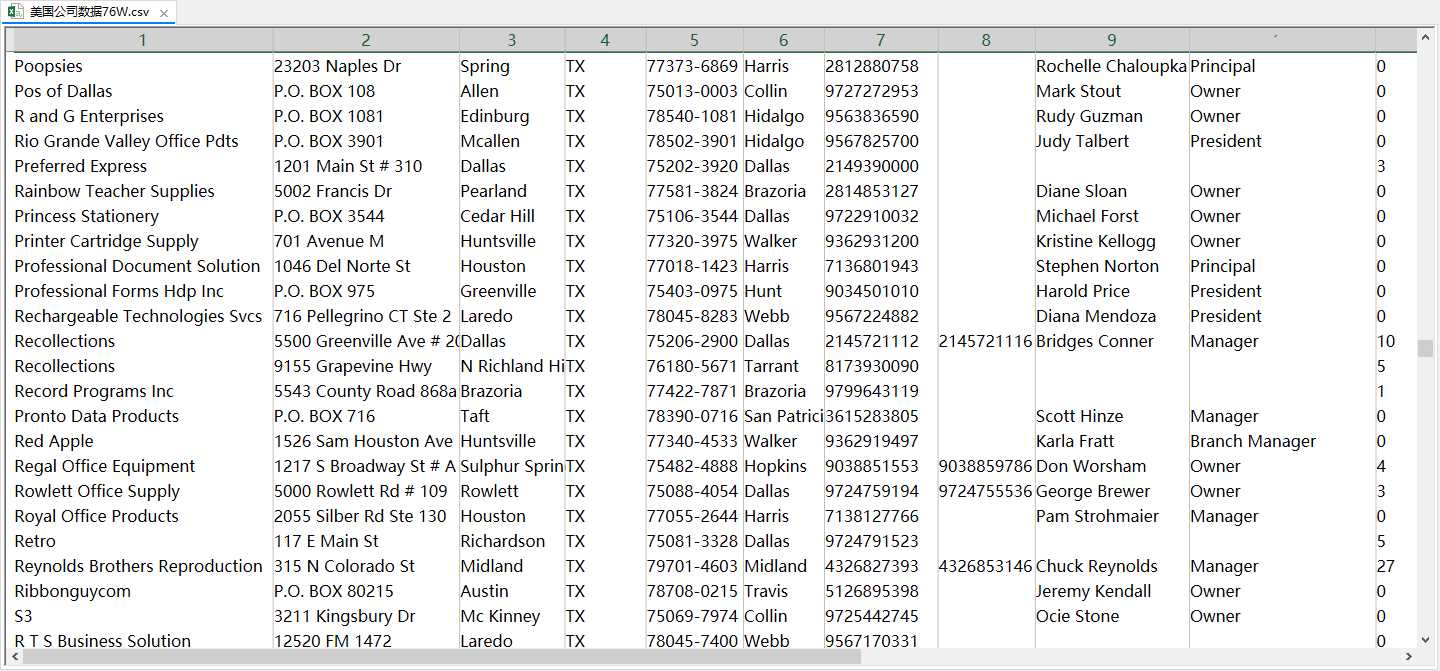Close the 美国公司数据76W.csv tab
This screenshot has width=1440, height=671.
tap(164, 13)
